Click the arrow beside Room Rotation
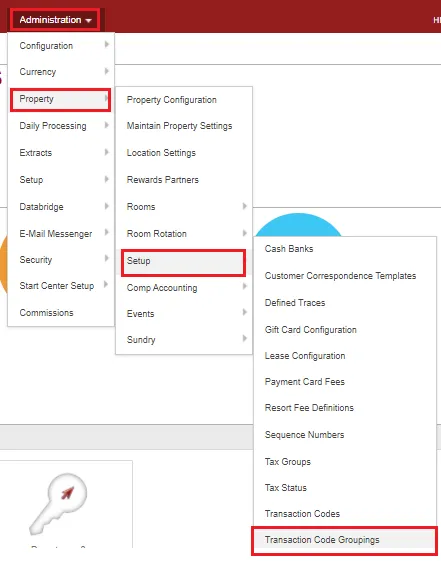441x561 pixels. click(x=245, y=233)
